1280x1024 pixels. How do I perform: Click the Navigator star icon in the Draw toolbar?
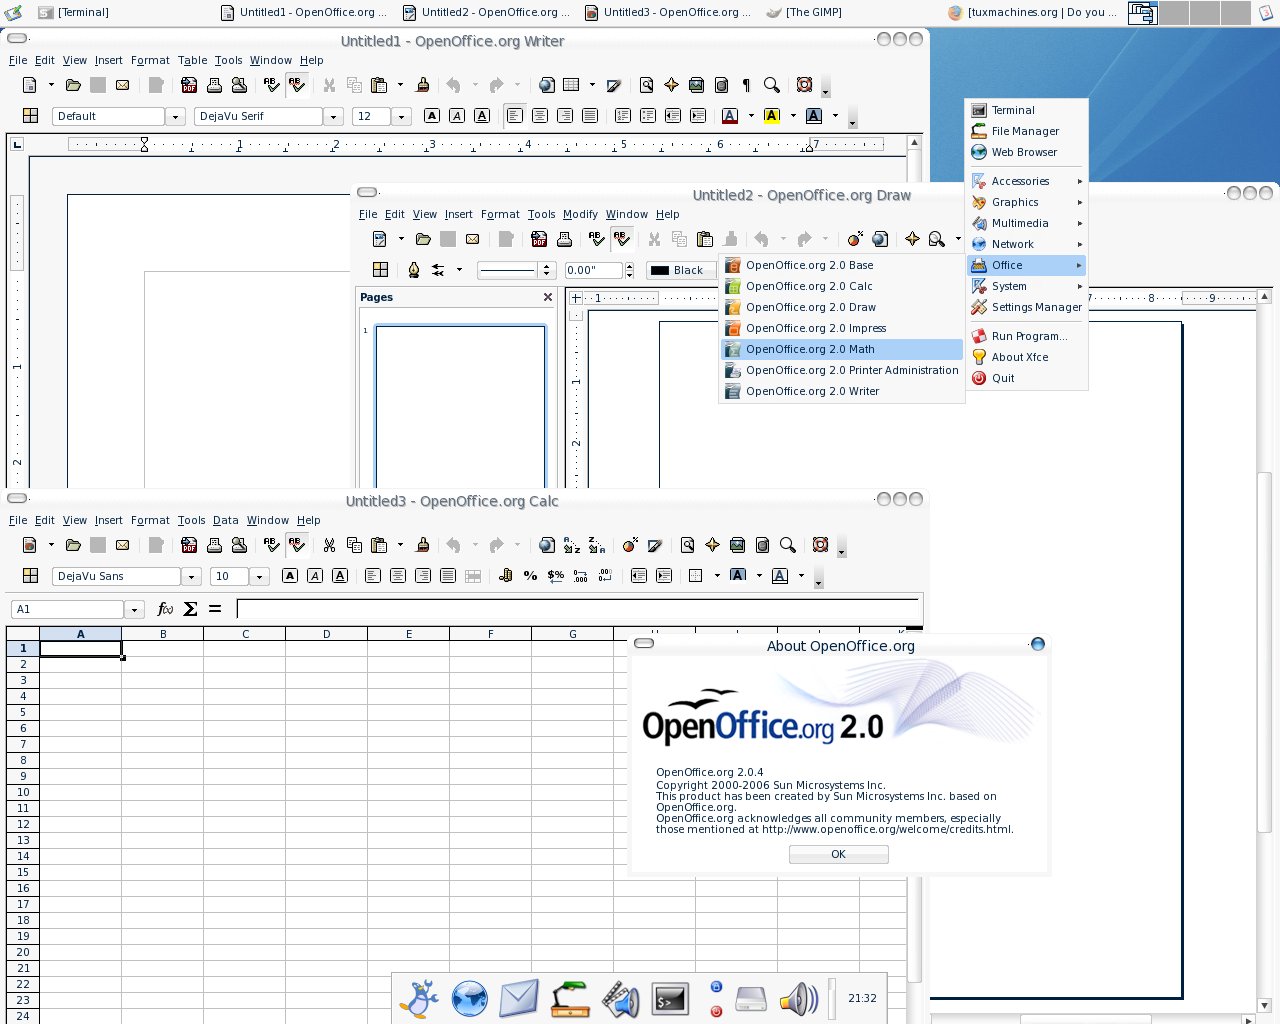[x=912, y=239]
